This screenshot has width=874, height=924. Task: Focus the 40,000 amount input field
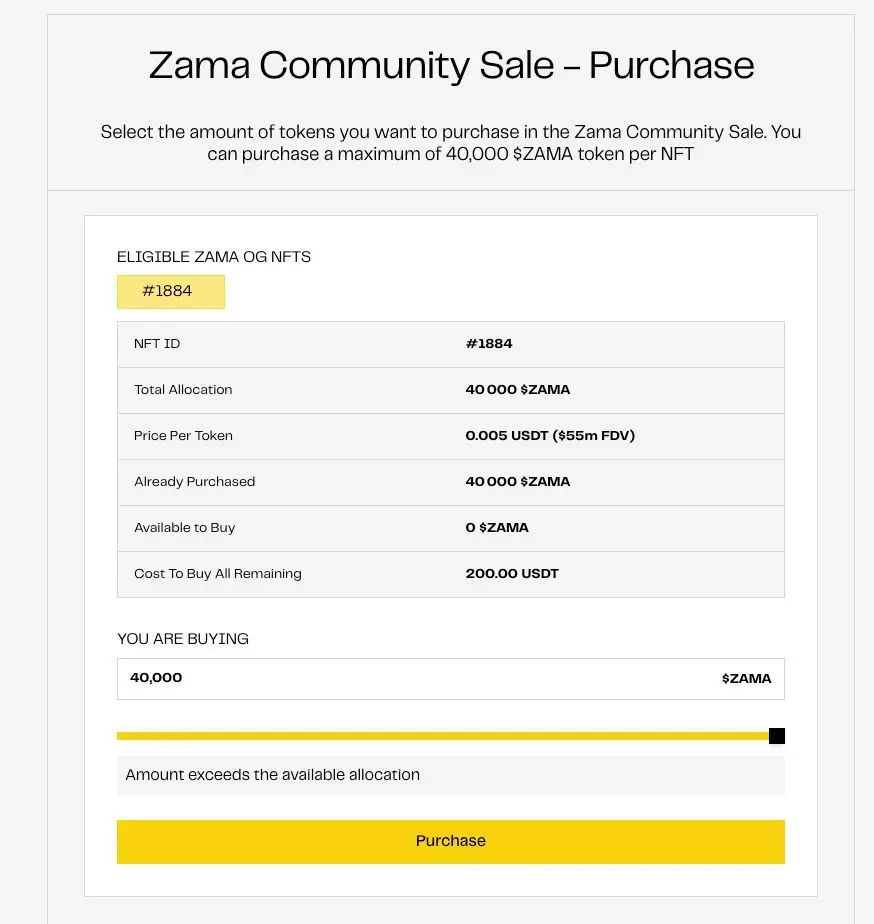pyautogui.click(x=400, y=678)
